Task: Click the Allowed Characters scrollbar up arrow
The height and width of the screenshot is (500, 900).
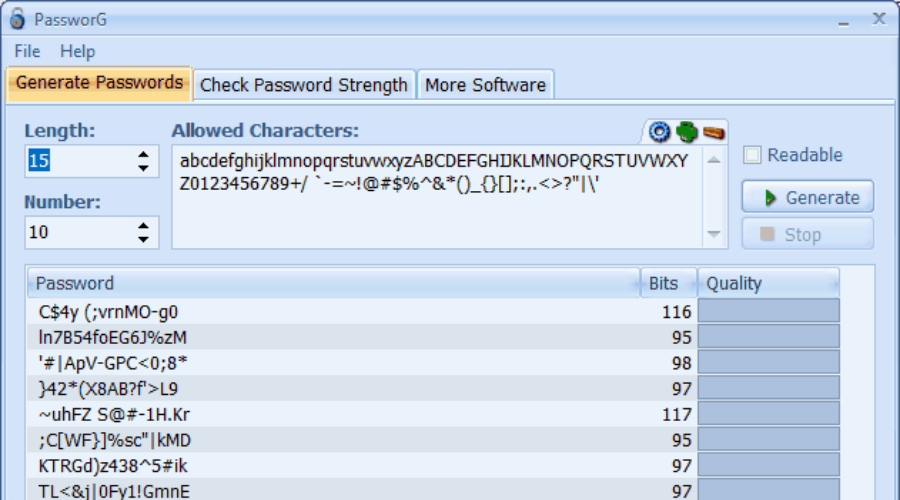Action: click(713, 160)
